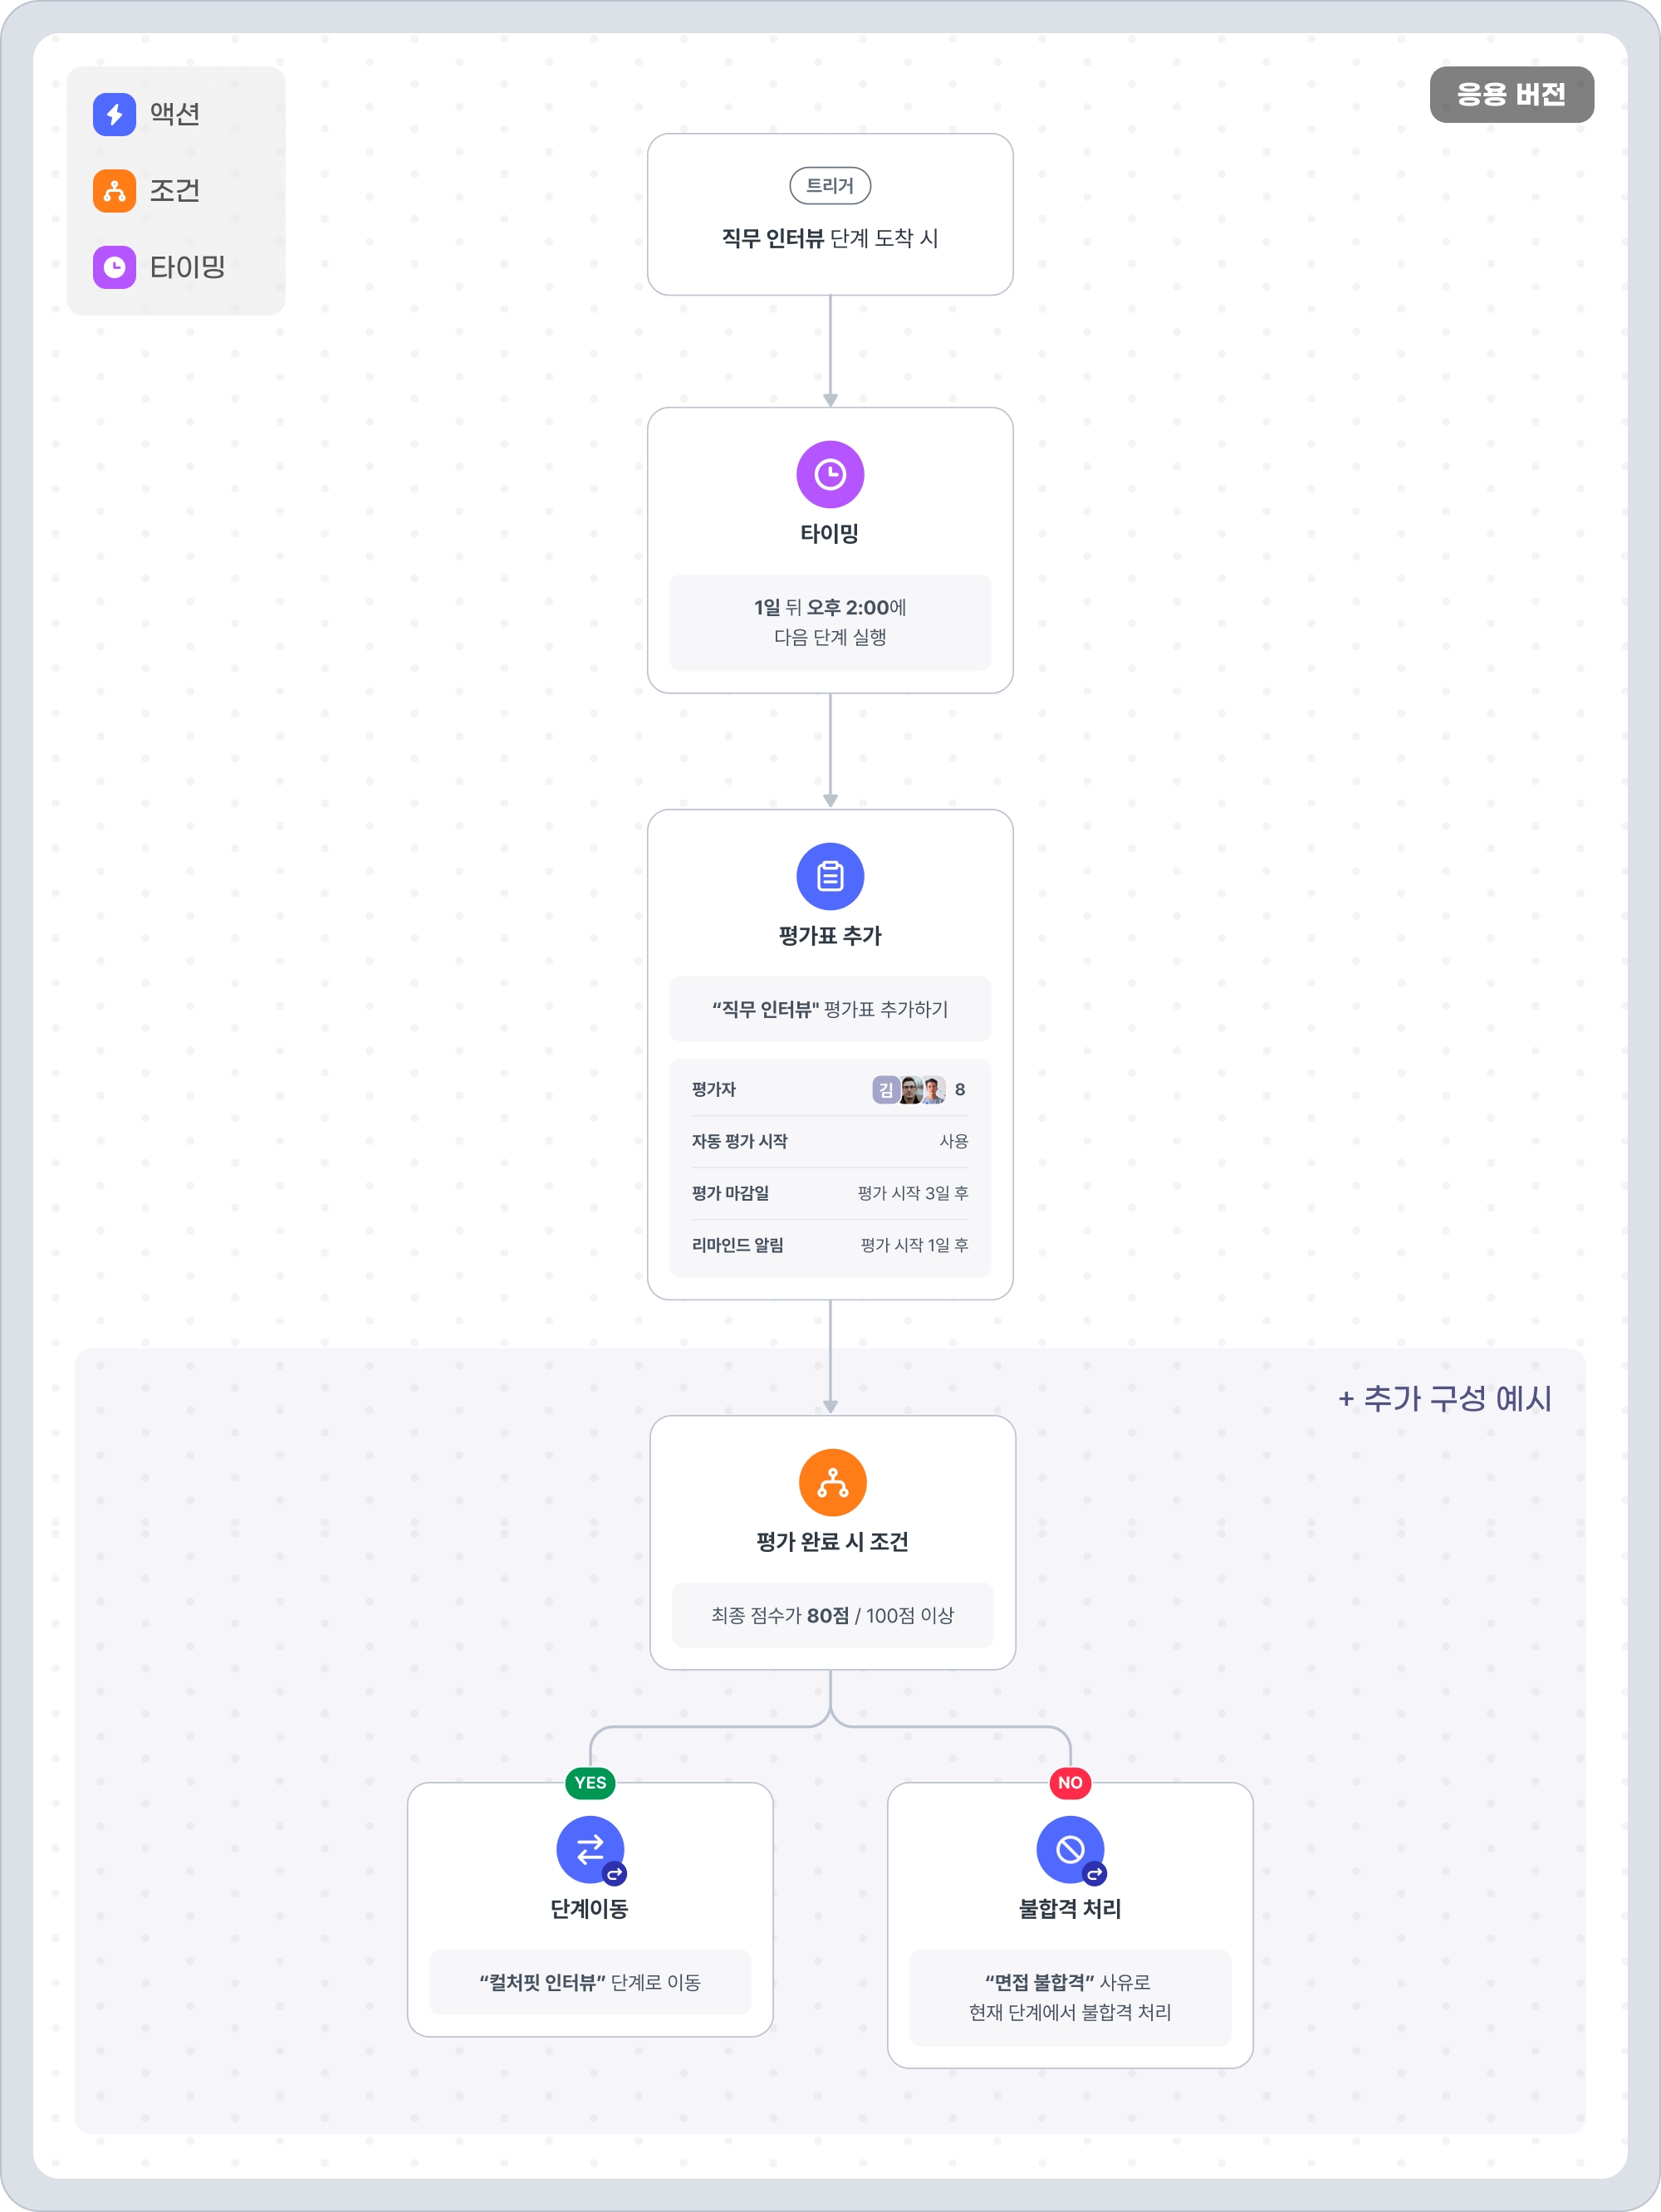Click the 단계이동 swap arrows icon
This screenshot has height=2212, width=1661.
point(590,1849)
